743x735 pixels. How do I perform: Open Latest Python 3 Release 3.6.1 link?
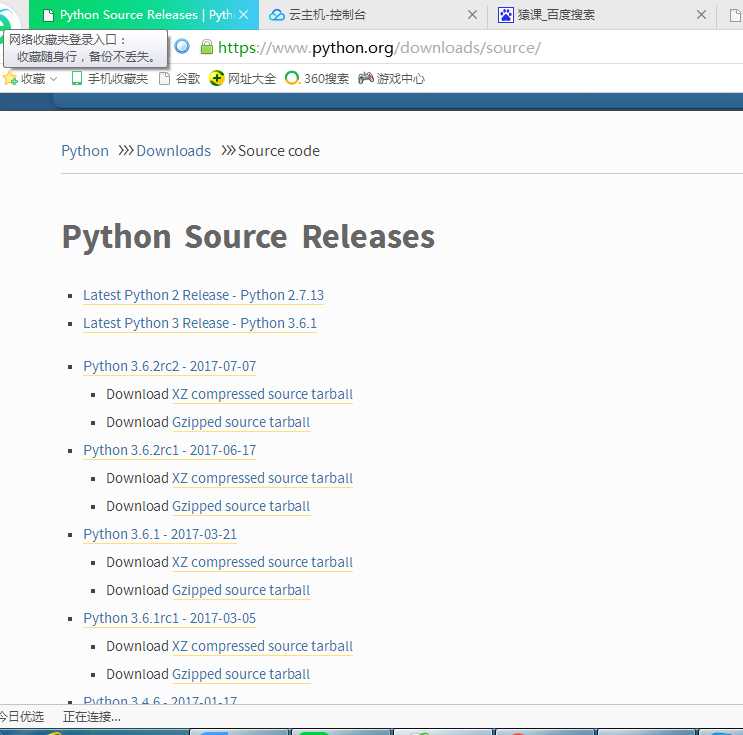pos(200,323)
